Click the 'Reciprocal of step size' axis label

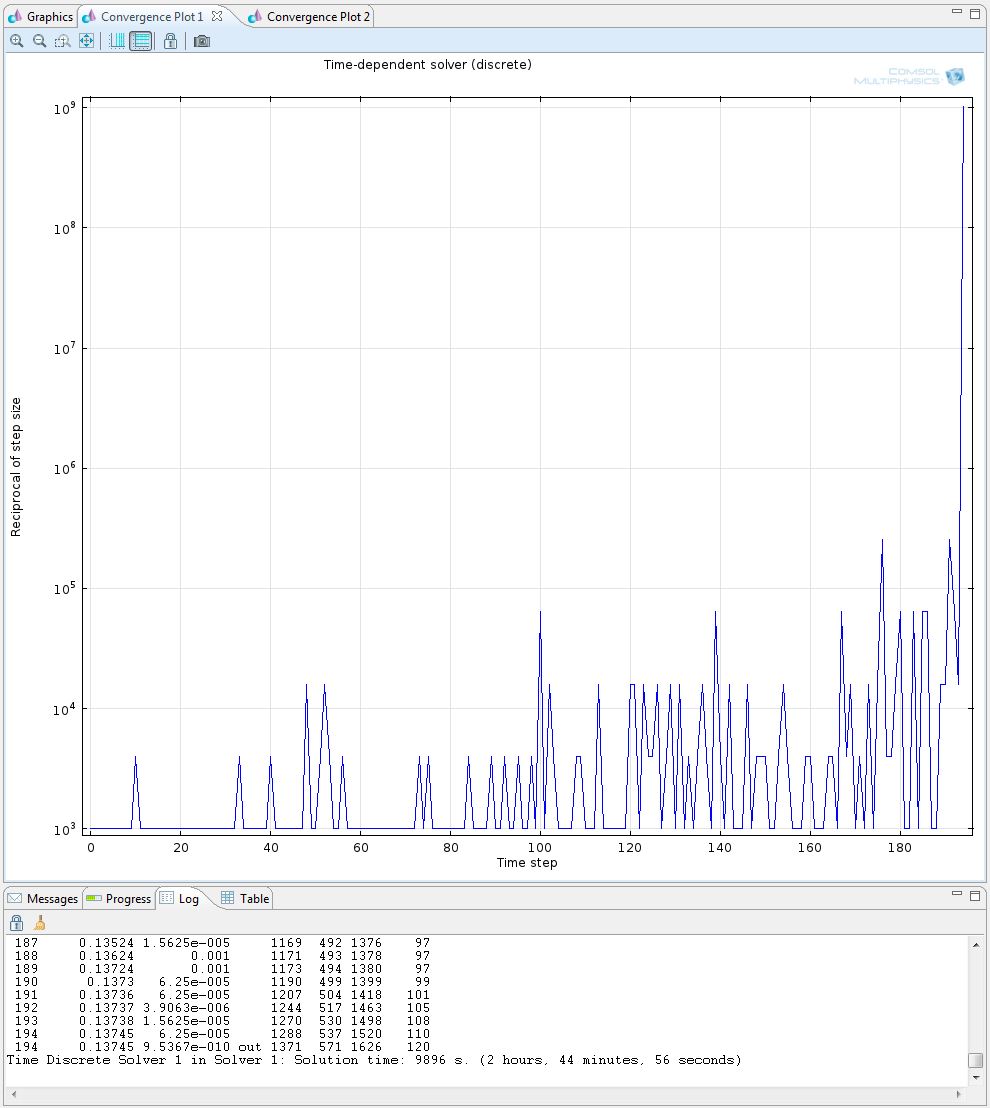pyautogui.click(x=16, y=467)
